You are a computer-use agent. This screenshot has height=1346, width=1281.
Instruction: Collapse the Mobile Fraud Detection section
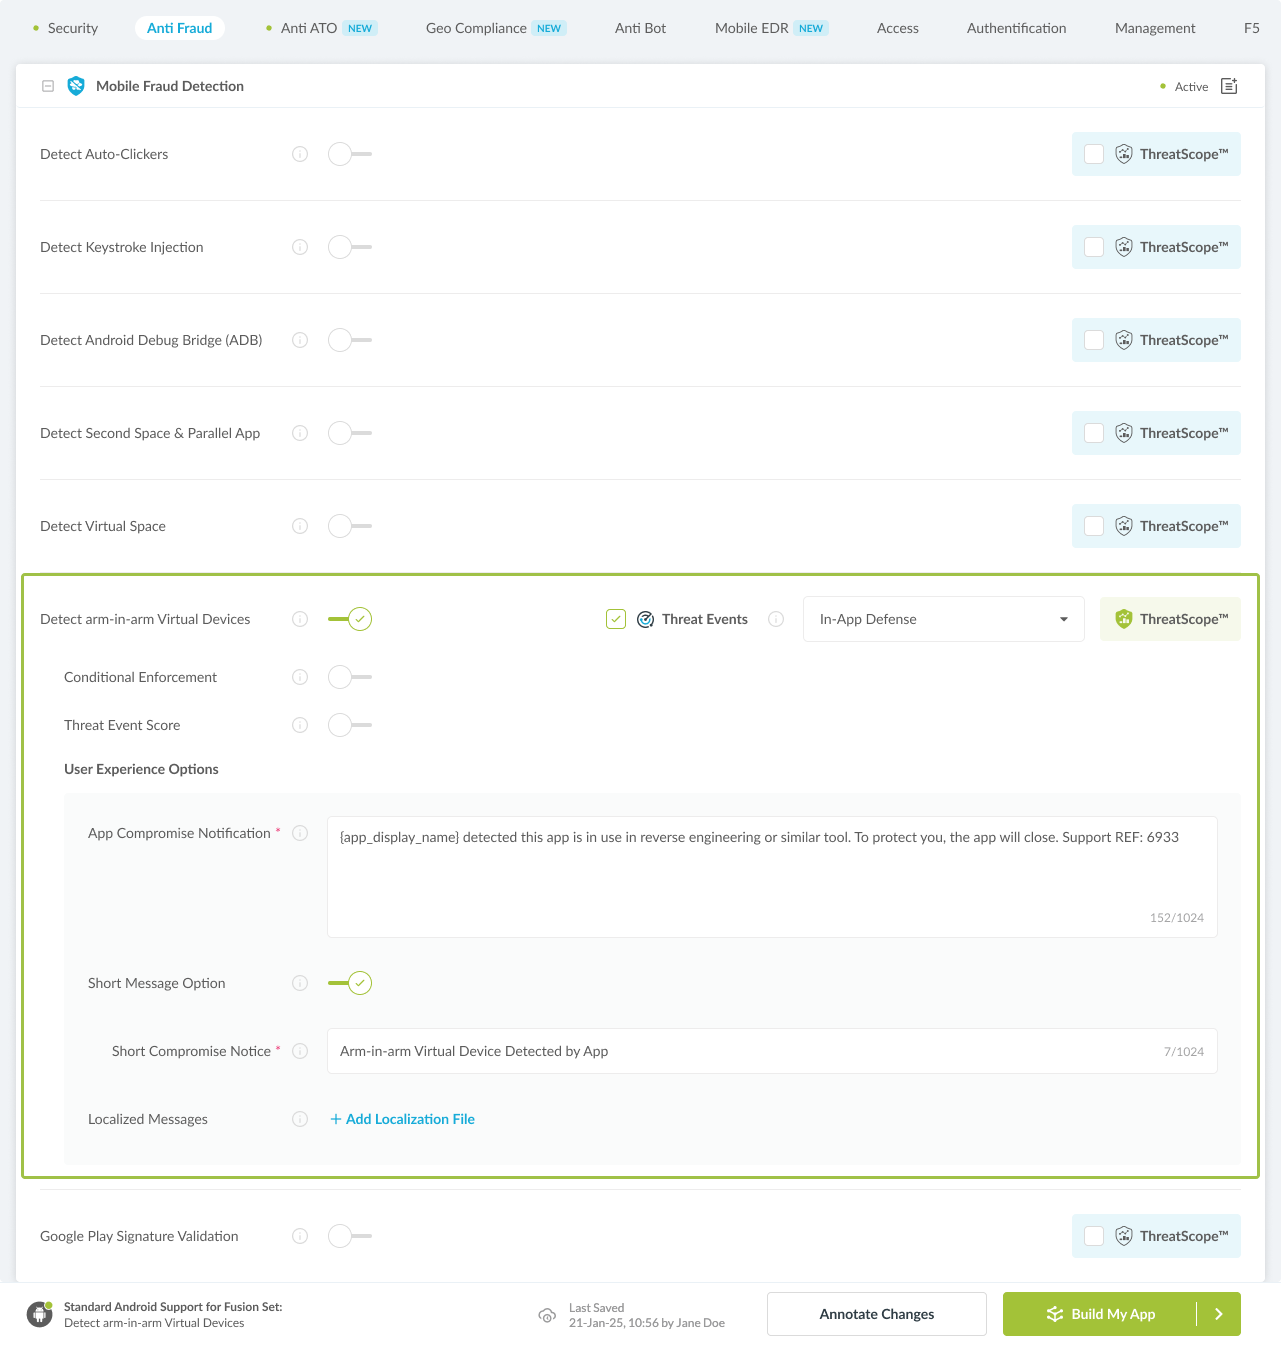[x=48, y=86]
